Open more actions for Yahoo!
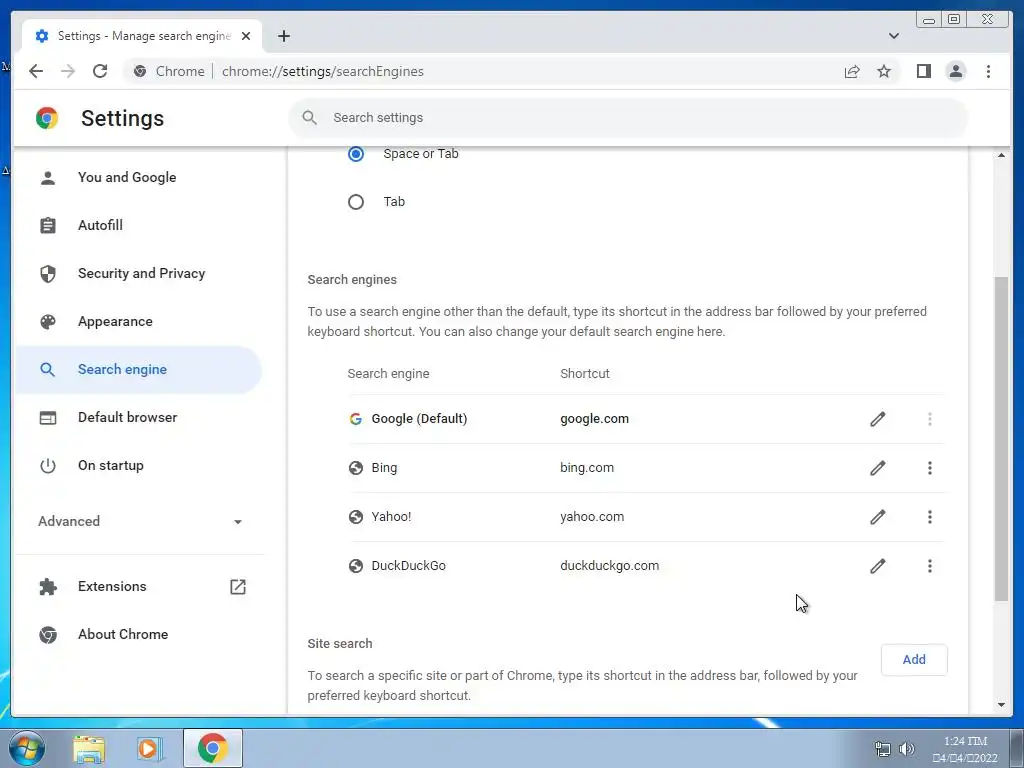 click(x=929, y=517)
